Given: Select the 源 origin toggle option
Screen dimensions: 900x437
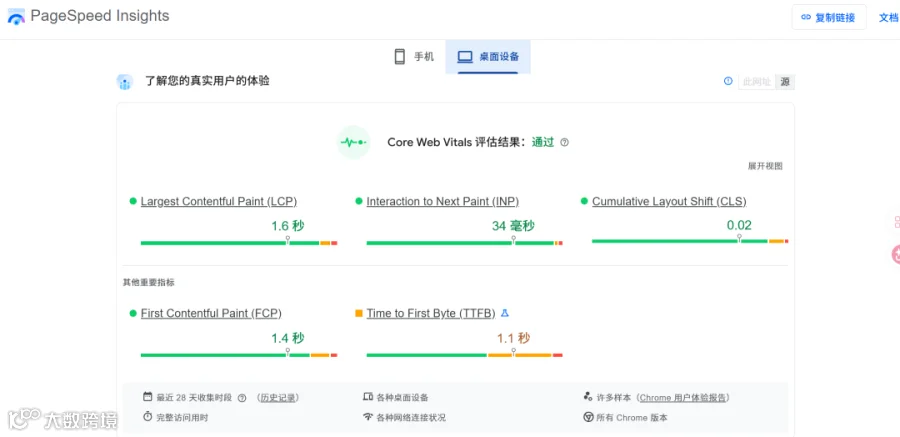Looking at the screenshot, I should 785,82.
